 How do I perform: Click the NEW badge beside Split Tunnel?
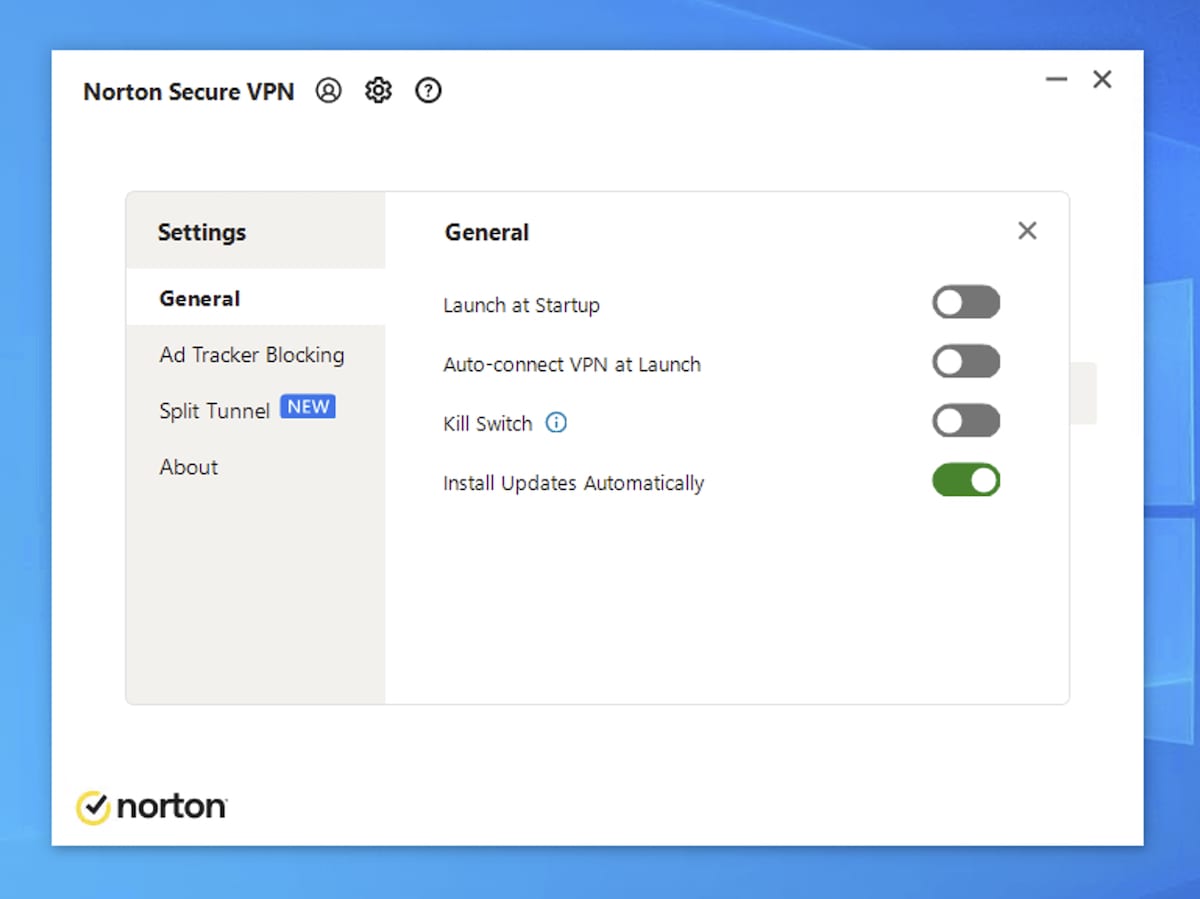coord(308,407)
